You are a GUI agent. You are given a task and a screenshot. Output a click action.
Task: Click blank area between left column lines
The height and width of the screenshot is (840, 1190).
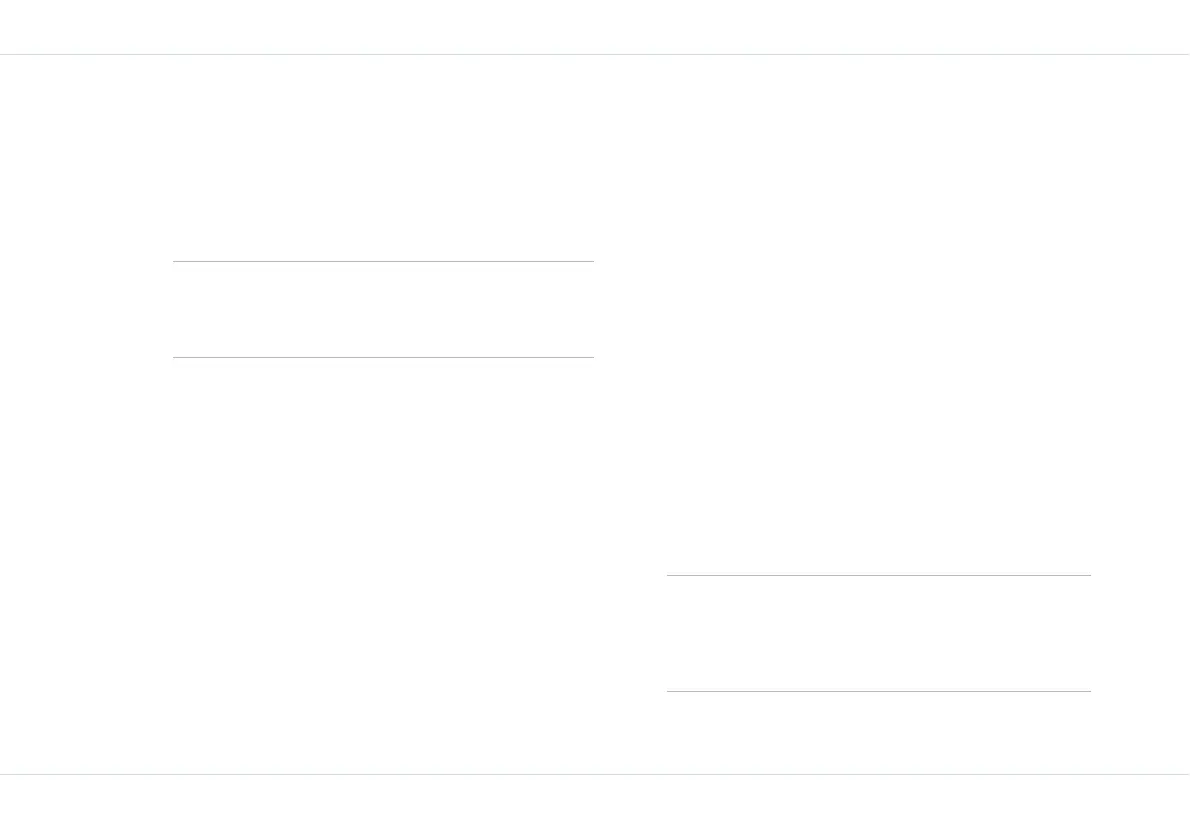pos(383,309)
